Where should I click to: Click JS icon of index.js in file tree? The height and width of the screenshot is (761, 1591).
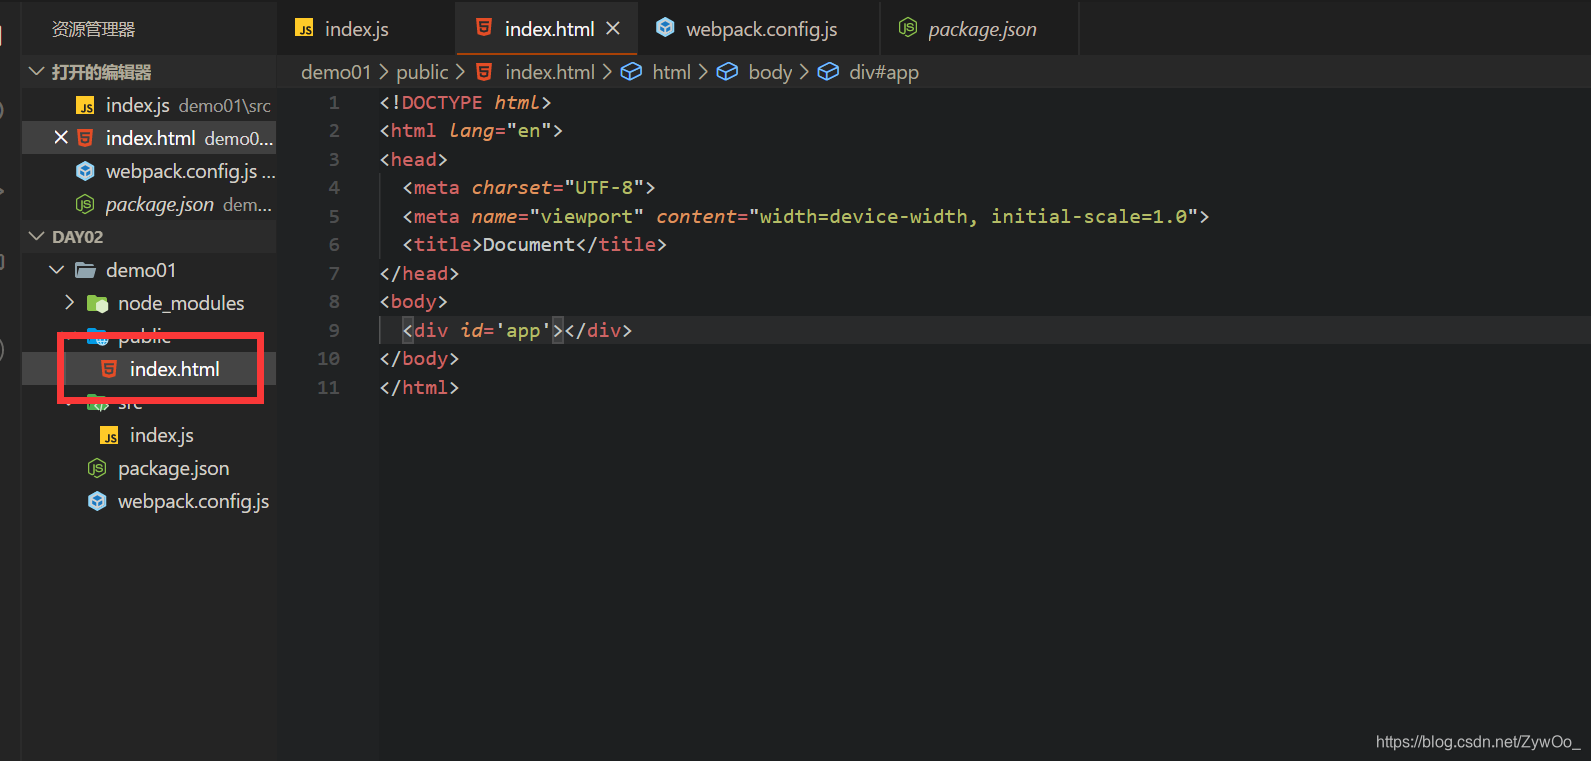110,436
